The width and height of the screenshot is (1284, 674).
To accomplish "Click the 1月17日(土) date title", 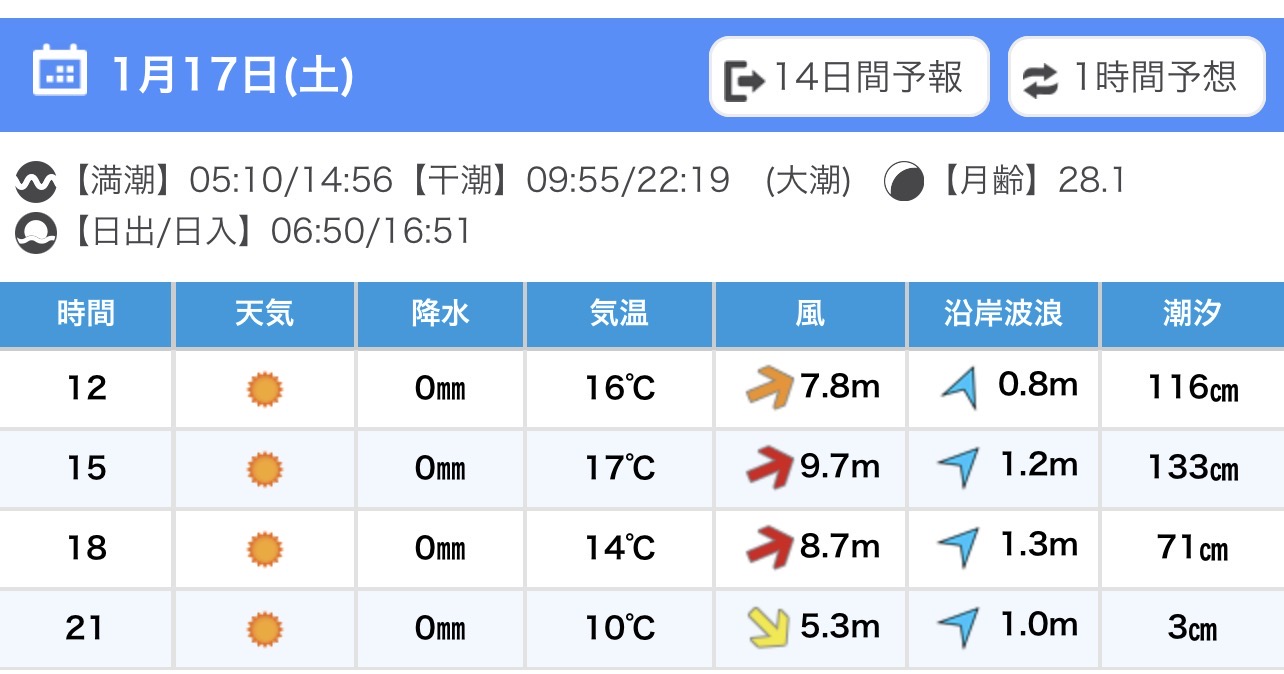I will tap(233, 76).
